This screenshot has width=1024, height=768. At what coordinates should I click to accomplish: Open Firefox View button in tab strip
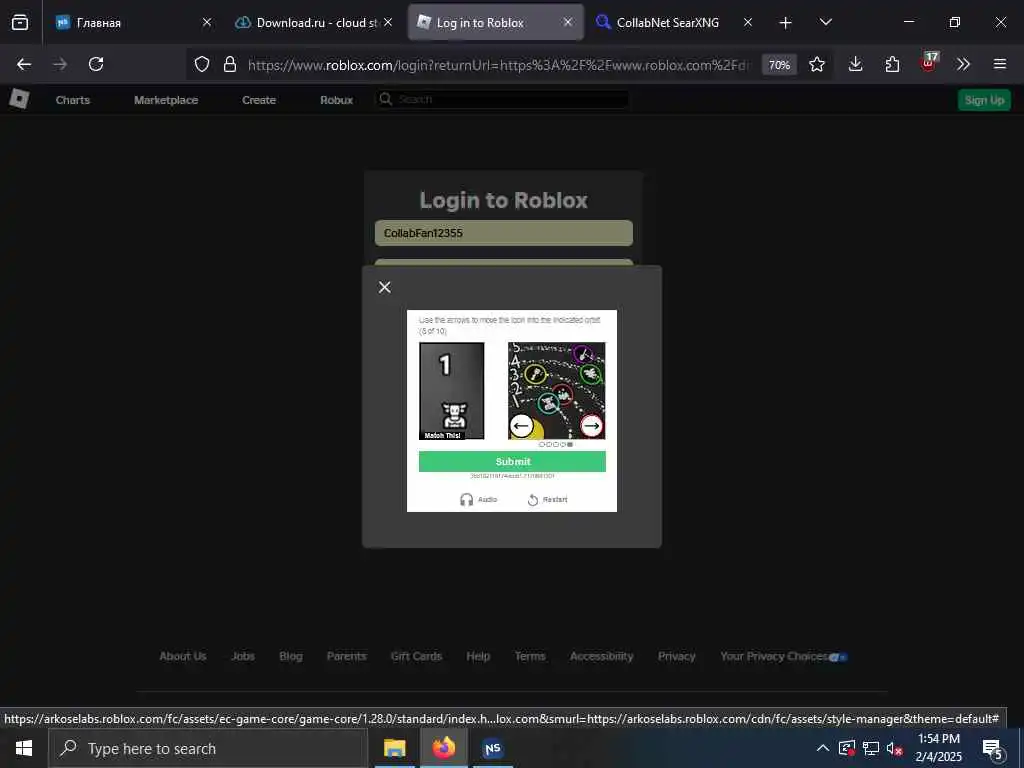[20, 22]
